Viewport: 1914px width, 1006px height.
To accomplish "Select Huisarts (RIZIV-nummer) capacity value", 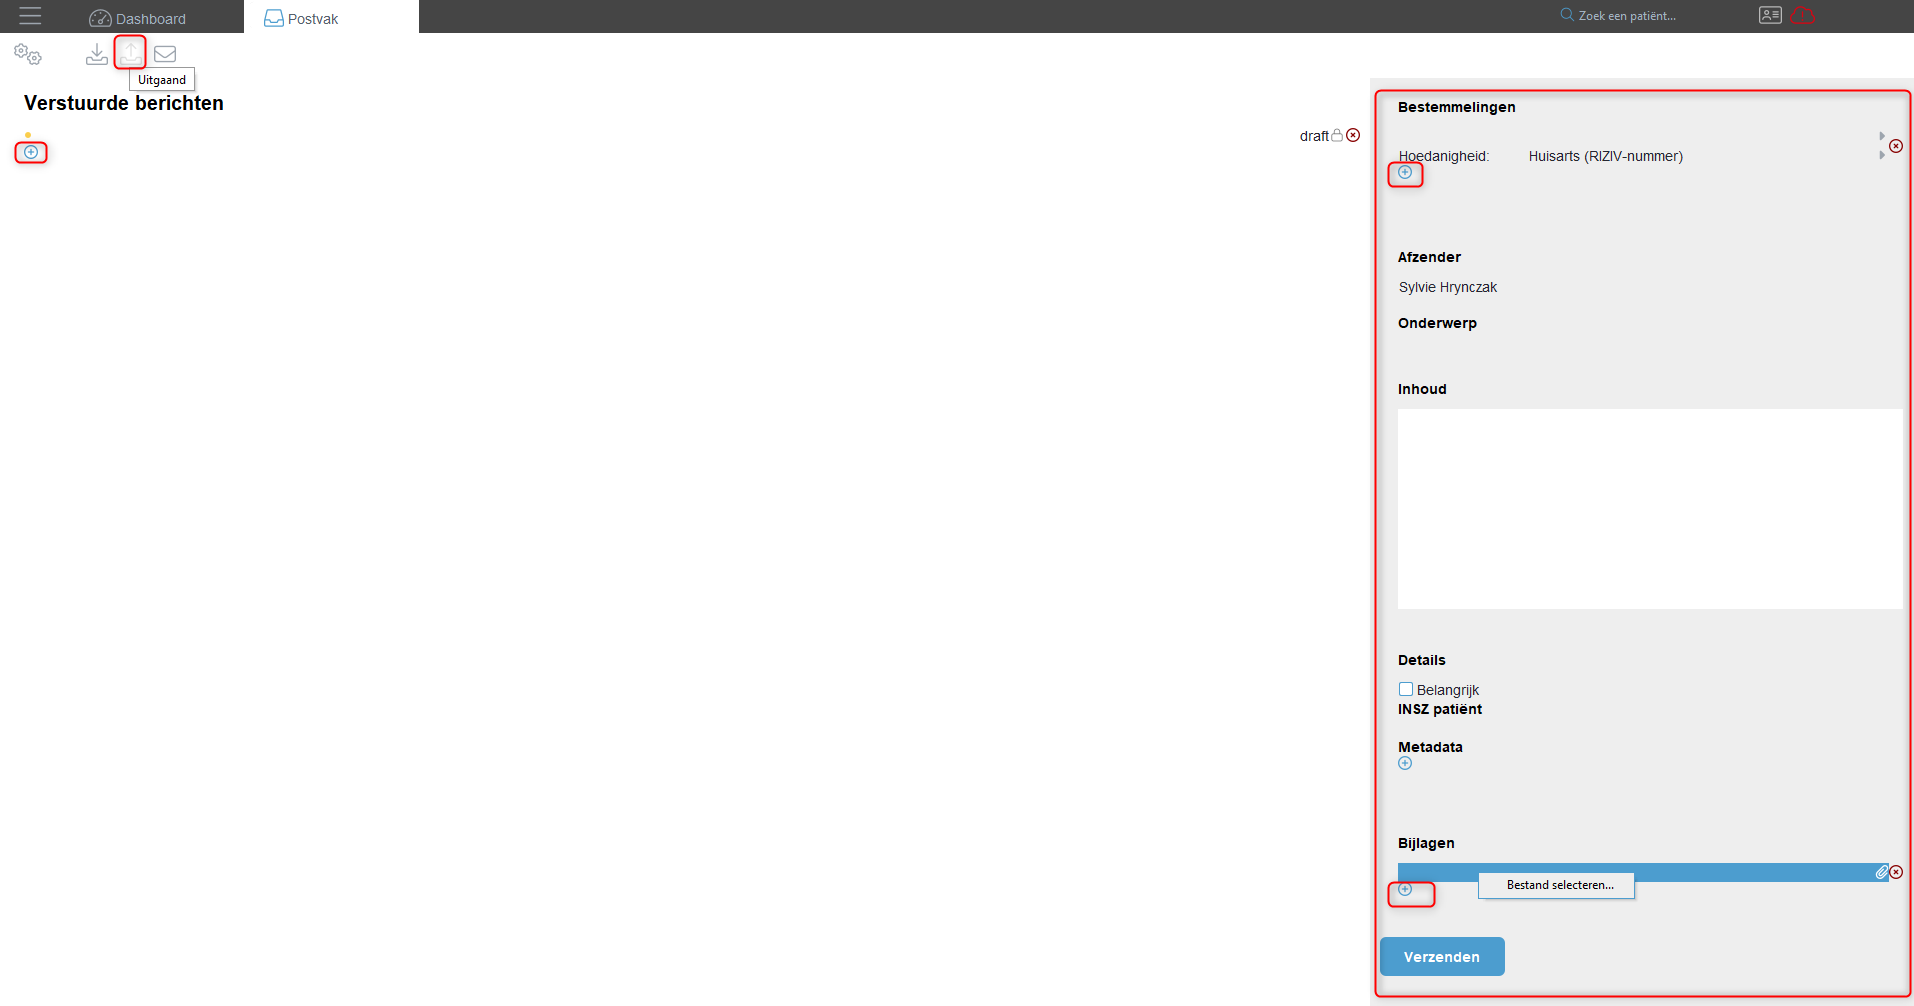I will pos(1605,156).
